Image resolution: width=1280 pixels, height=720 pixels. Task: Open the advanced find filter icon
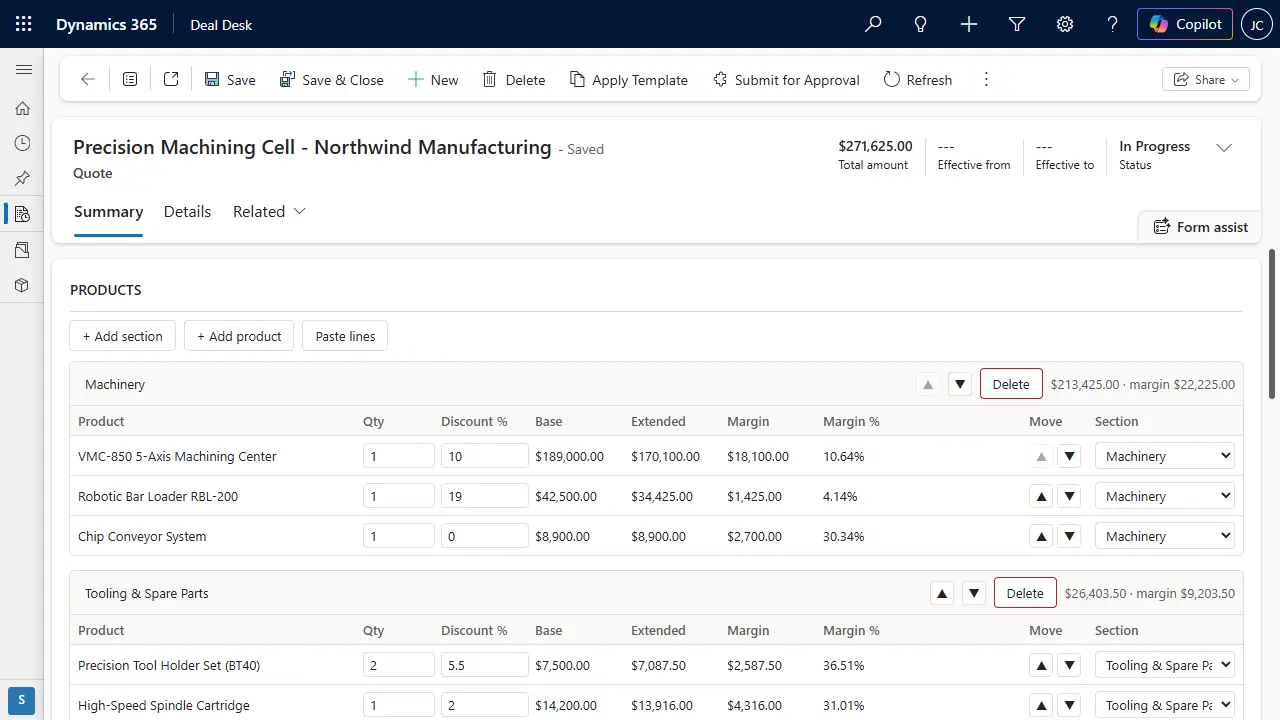tap(1017, 24)
